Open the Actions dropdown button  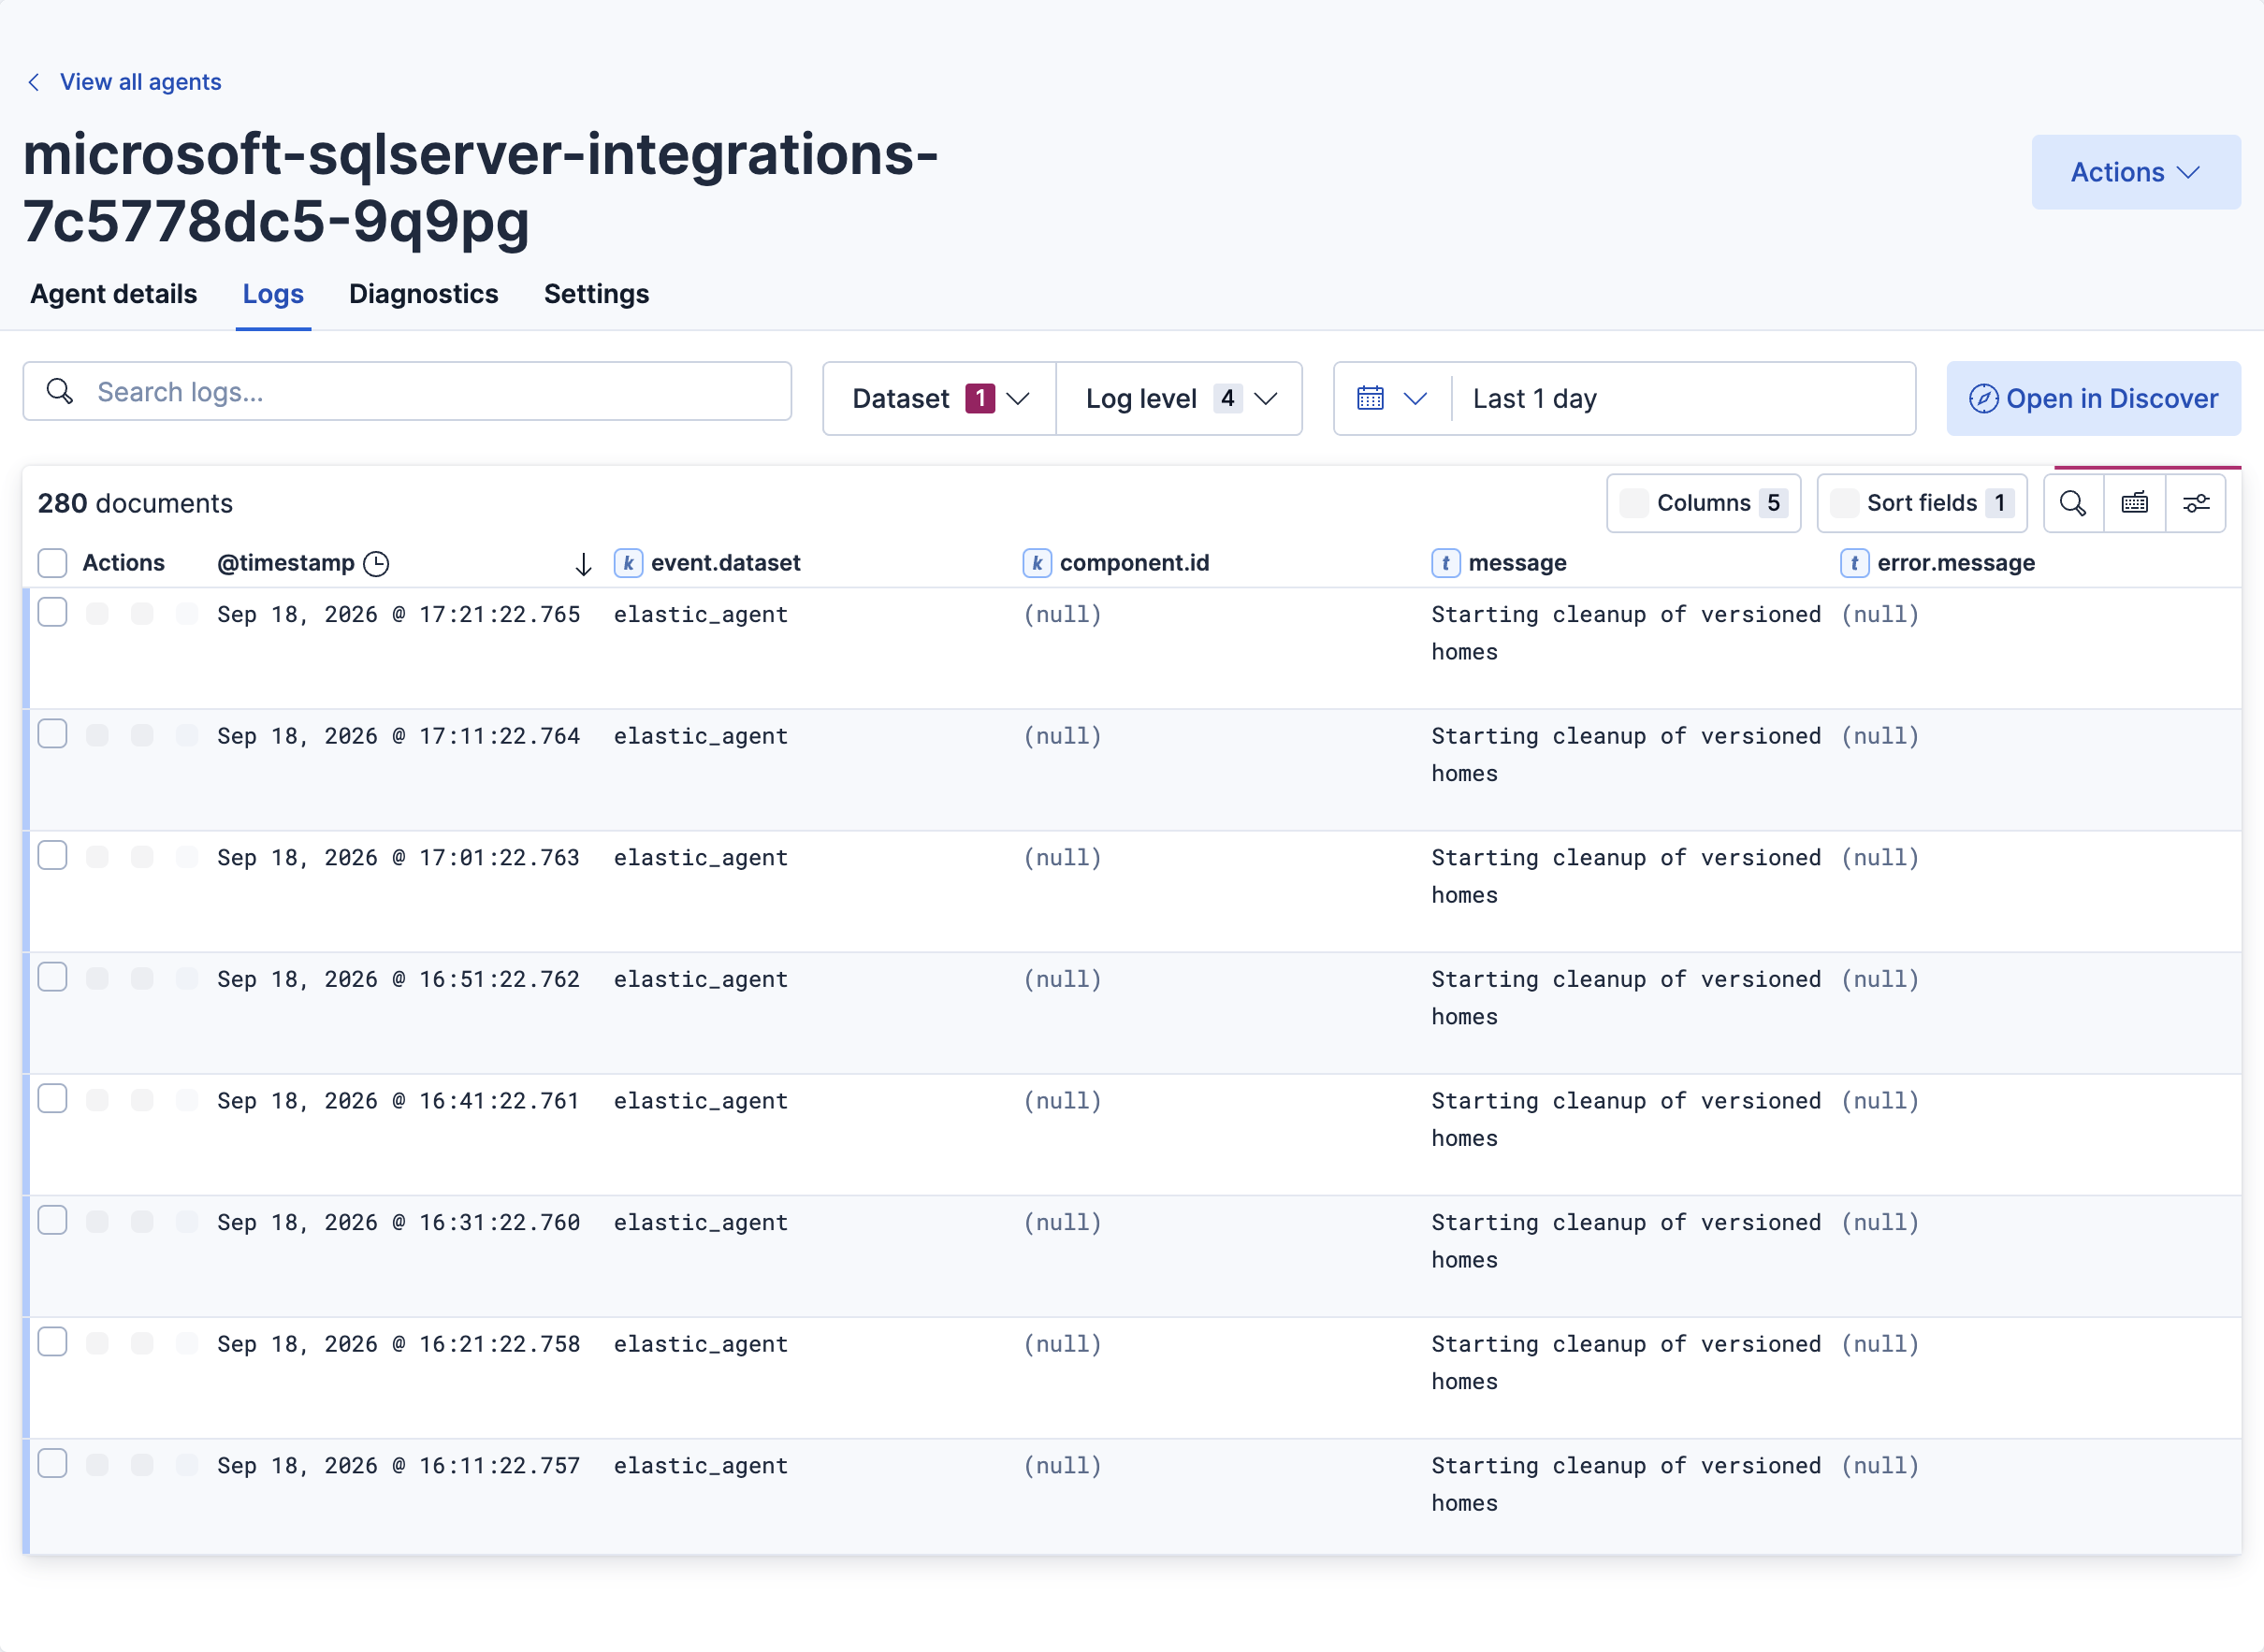[2135, 172]
